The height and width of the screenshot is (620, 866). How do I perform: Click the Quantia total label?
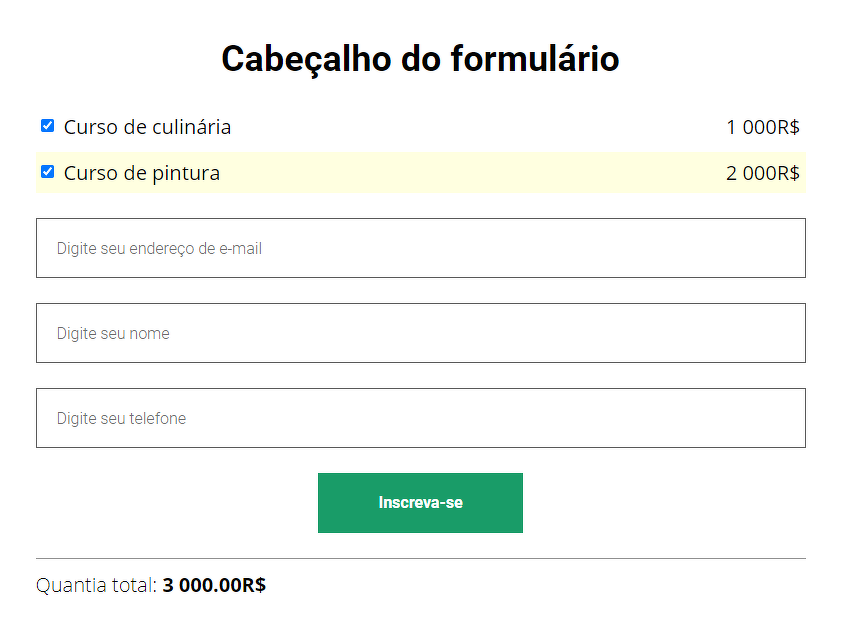(96, 585)
